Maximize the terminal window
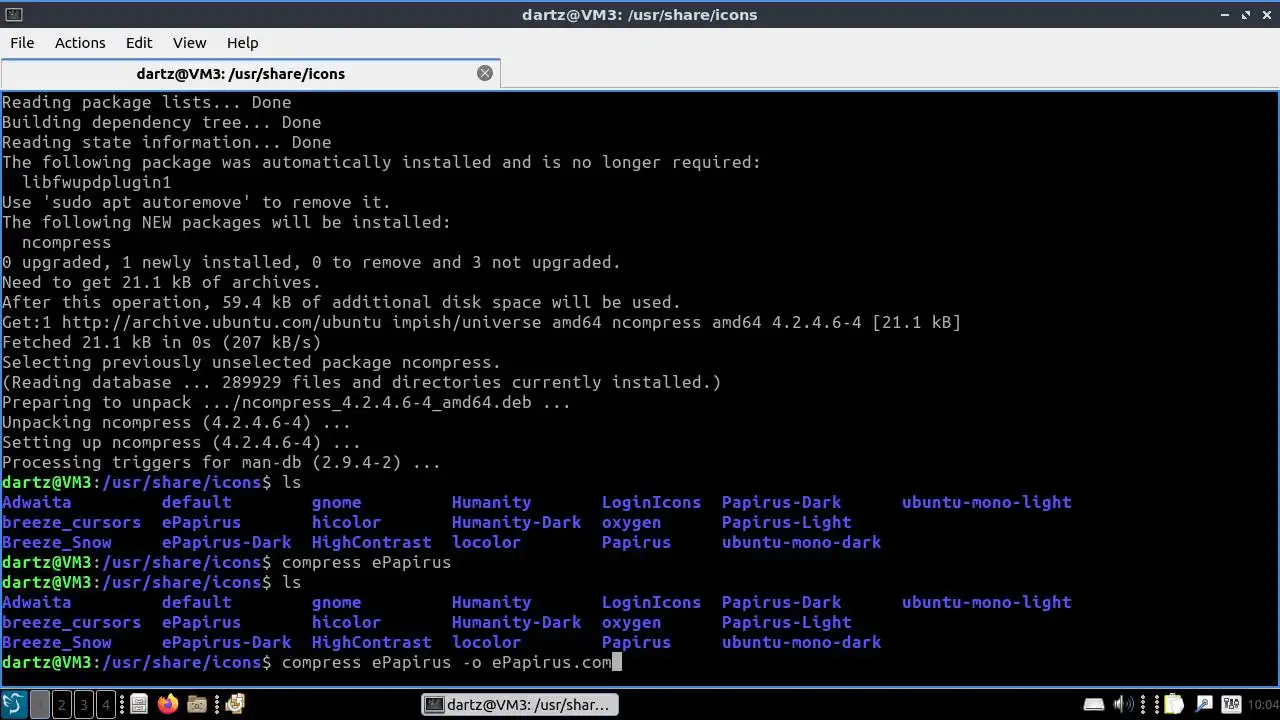 pyautogui.click(x=1246, y=15)
